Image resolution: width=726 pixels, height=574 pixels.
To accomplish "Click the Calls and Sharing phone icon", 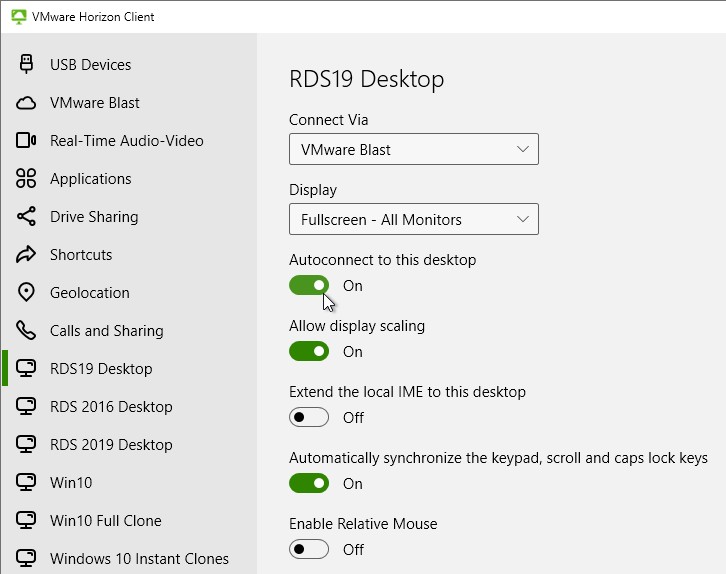I will click(26, 330).
